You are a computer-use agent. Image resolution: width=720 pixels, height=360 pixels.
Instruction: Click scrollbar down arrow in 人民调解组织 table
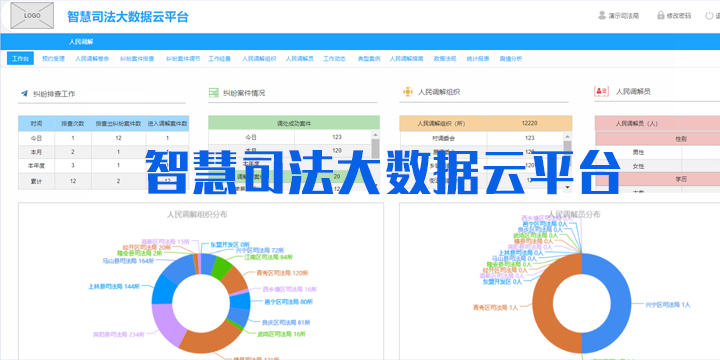[568, 187]
